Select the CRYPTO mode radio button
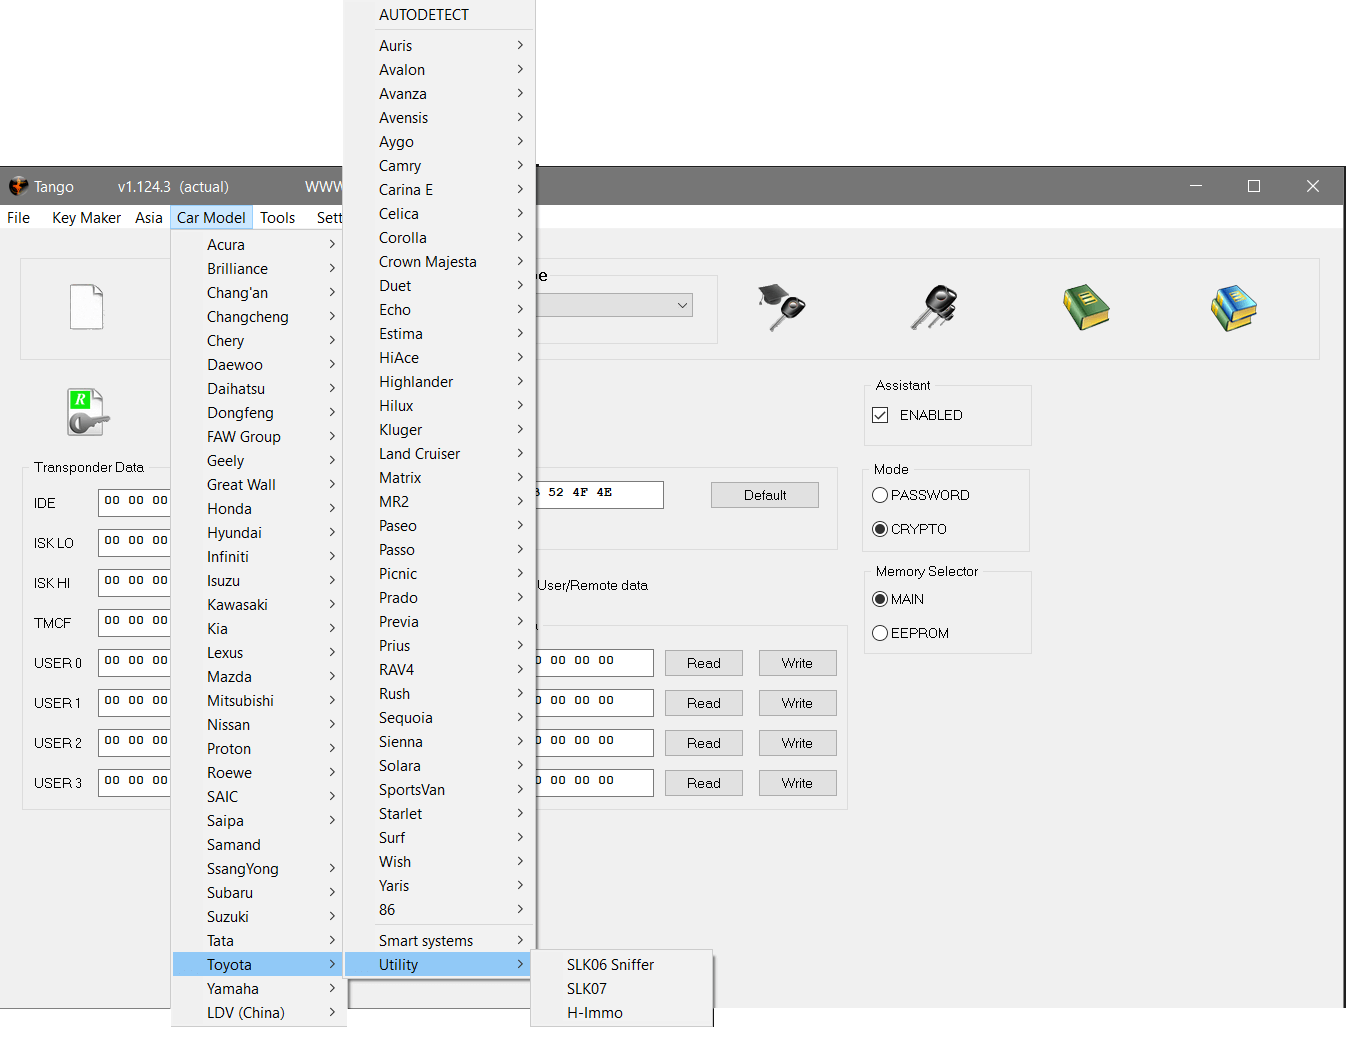Image resolution: width=1346 pixels, height=1037 pixels. tap(880, 529)
